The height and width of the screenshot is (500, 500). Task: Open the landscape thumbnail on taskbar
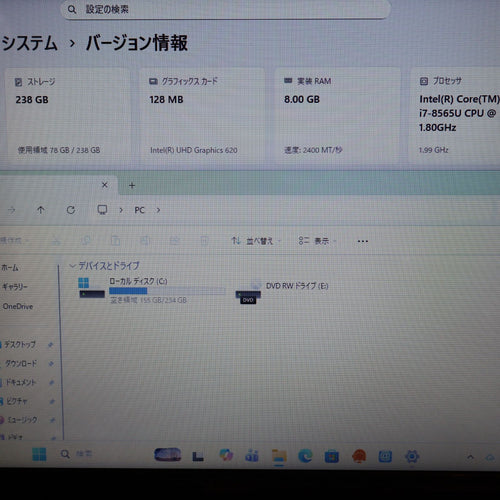tap(168, 455)
